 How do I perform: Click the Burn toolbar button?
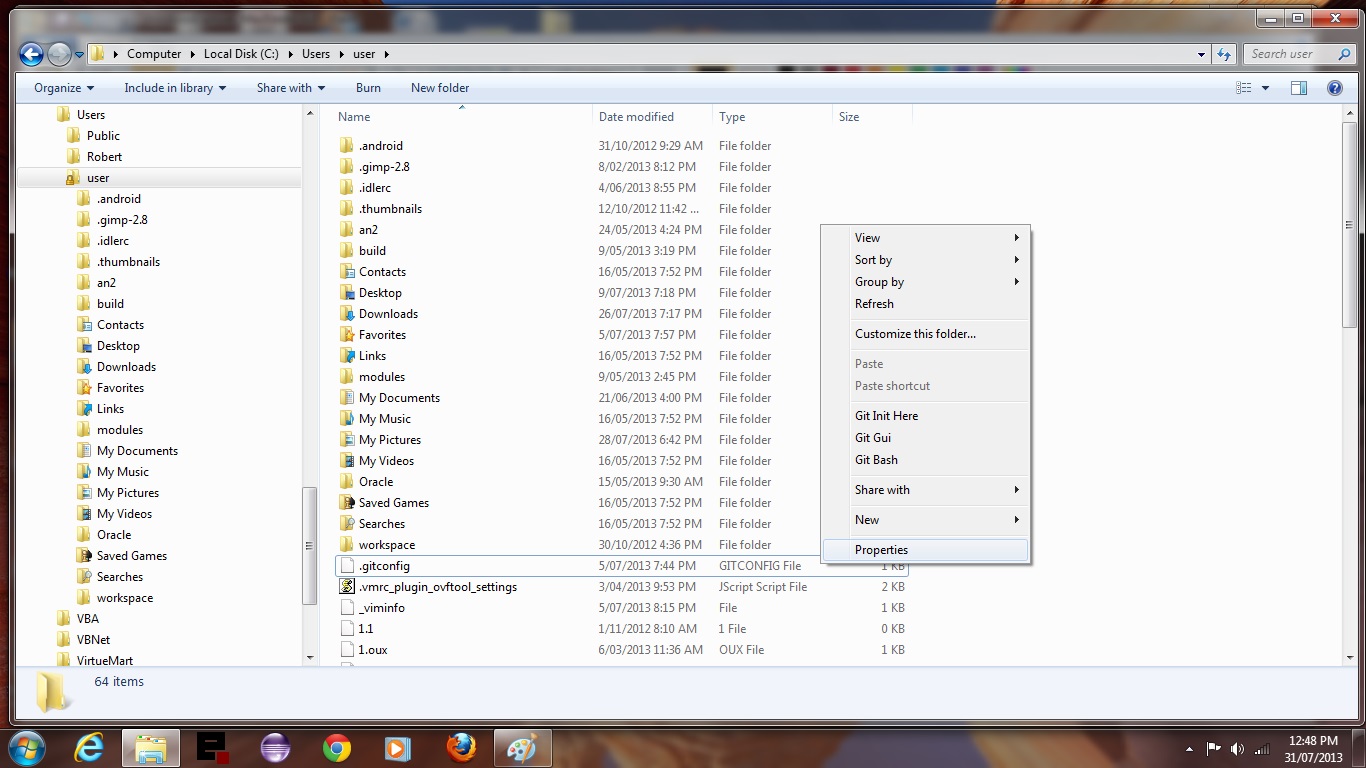[367, 88]
